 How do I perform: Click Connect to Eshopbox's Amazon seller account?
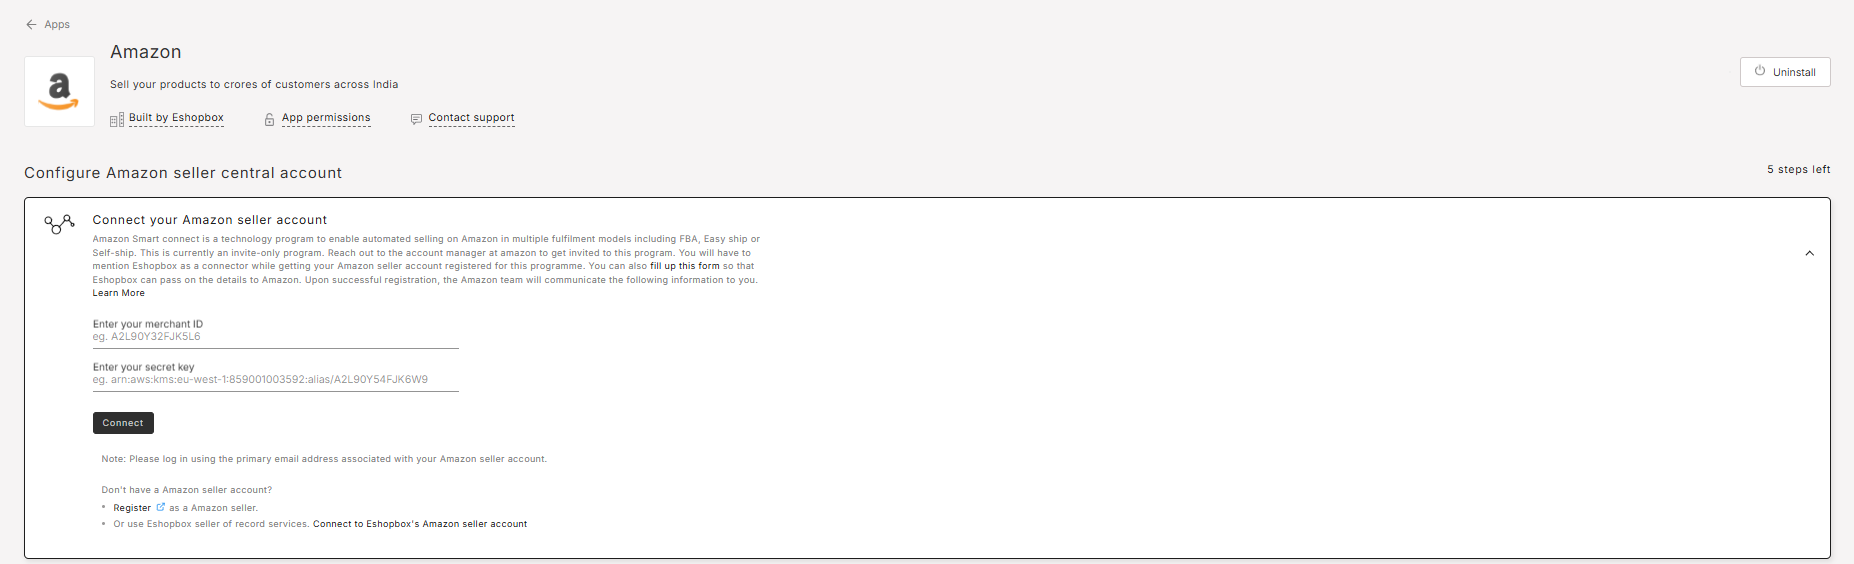(x=420, y=524)
